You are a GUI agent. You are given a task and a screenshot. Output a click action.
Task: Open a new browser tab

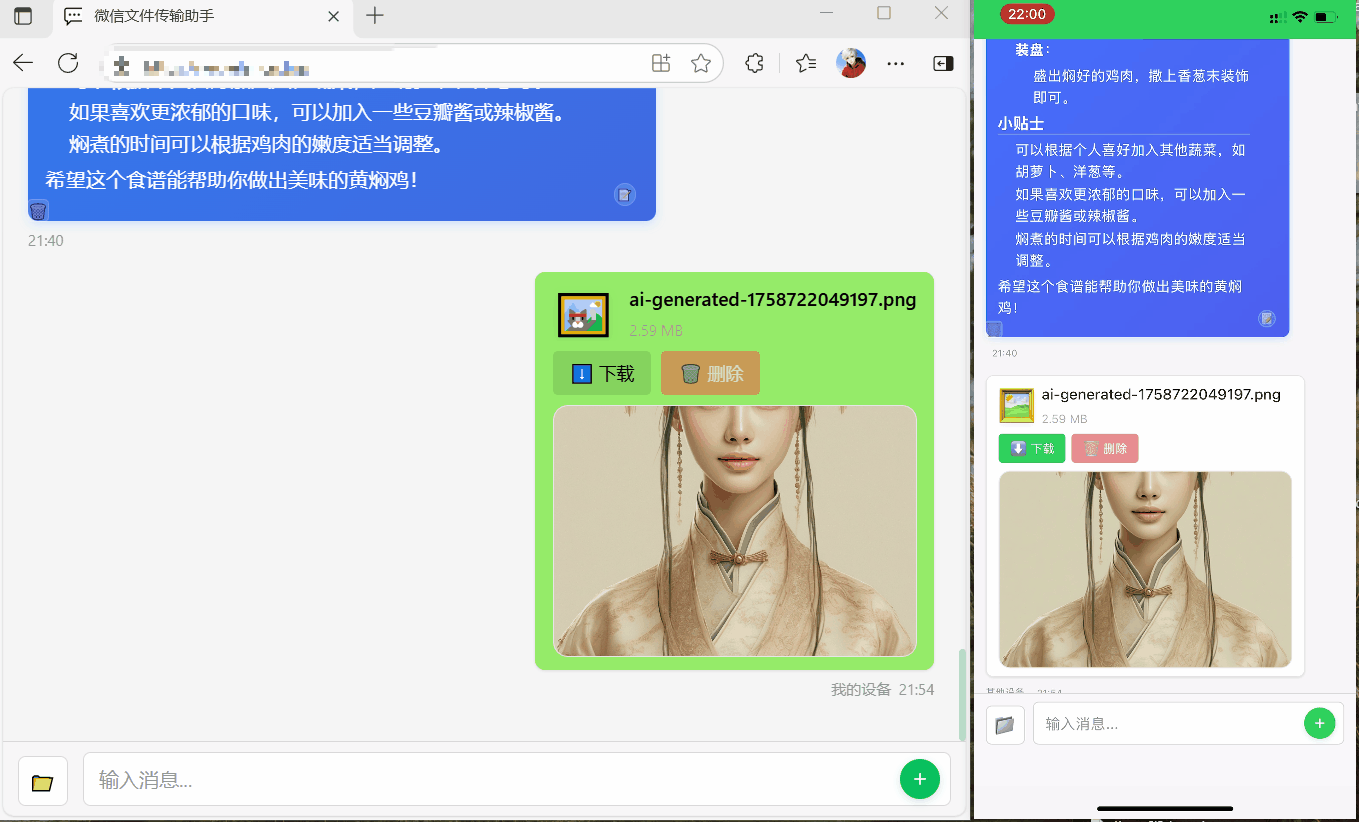375,16
